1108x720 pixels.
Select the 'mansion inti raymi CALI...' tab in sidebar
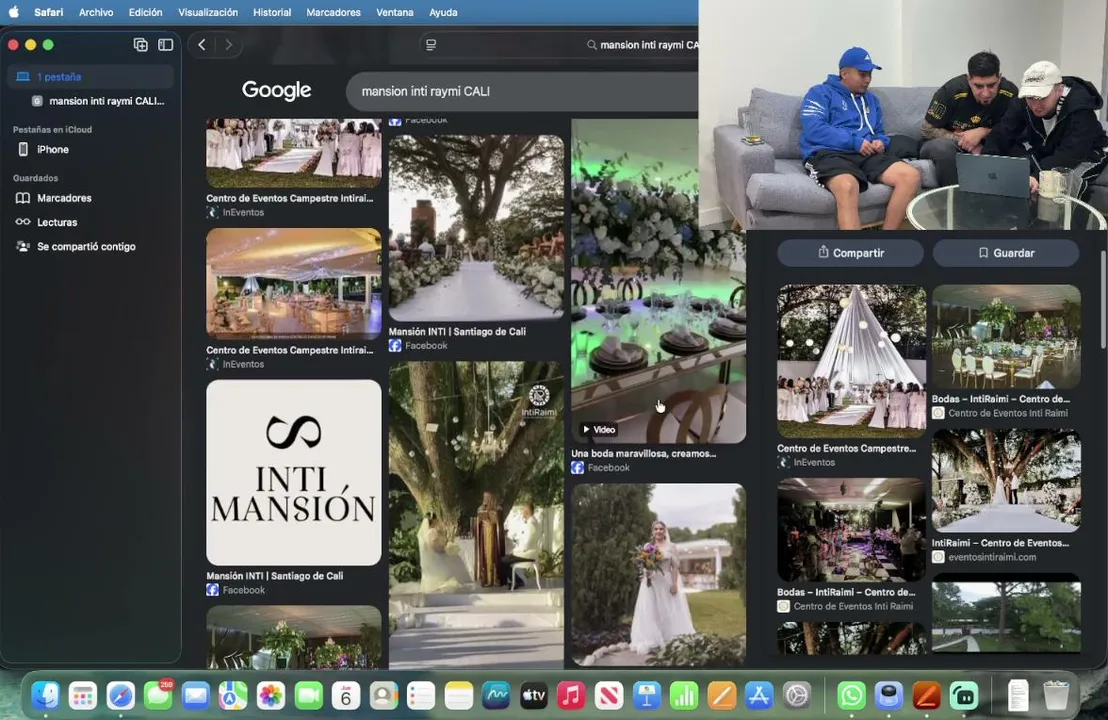click(x=99, y=101)
